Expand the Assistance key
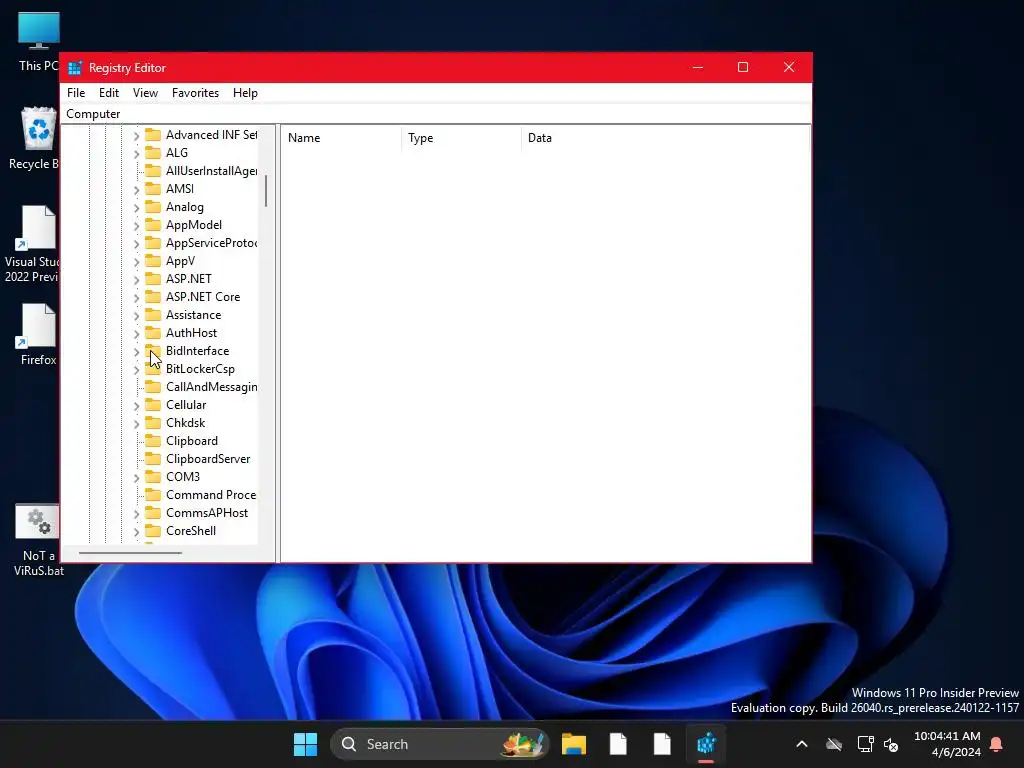1024x768 pixels. (136, 315)
